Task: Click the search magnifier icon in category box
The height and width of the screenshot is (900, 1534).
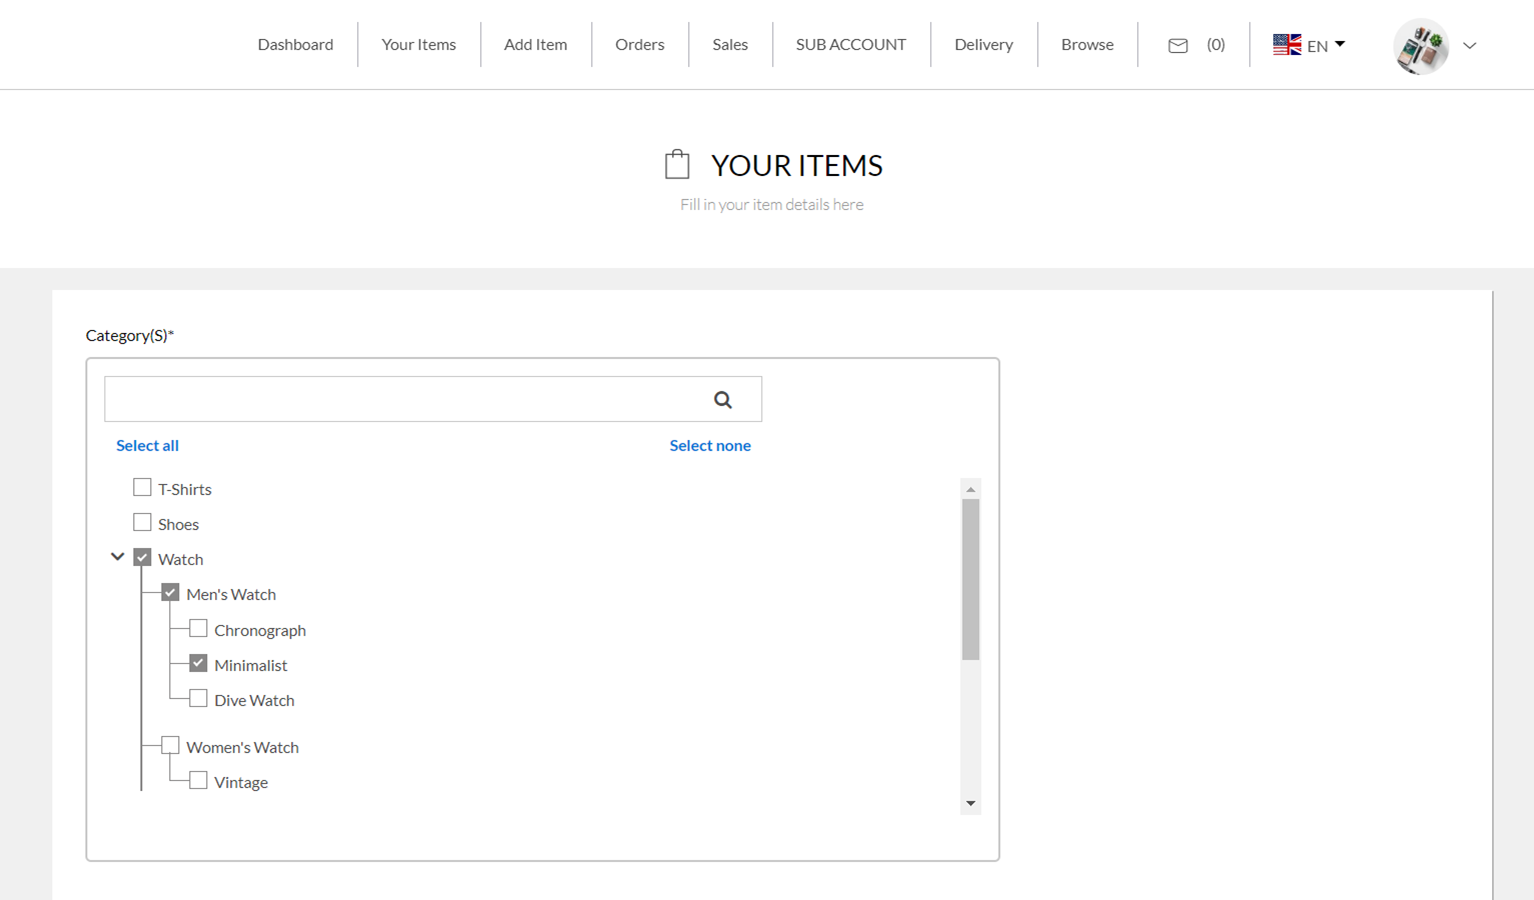Action: click(x=722, y=400)
